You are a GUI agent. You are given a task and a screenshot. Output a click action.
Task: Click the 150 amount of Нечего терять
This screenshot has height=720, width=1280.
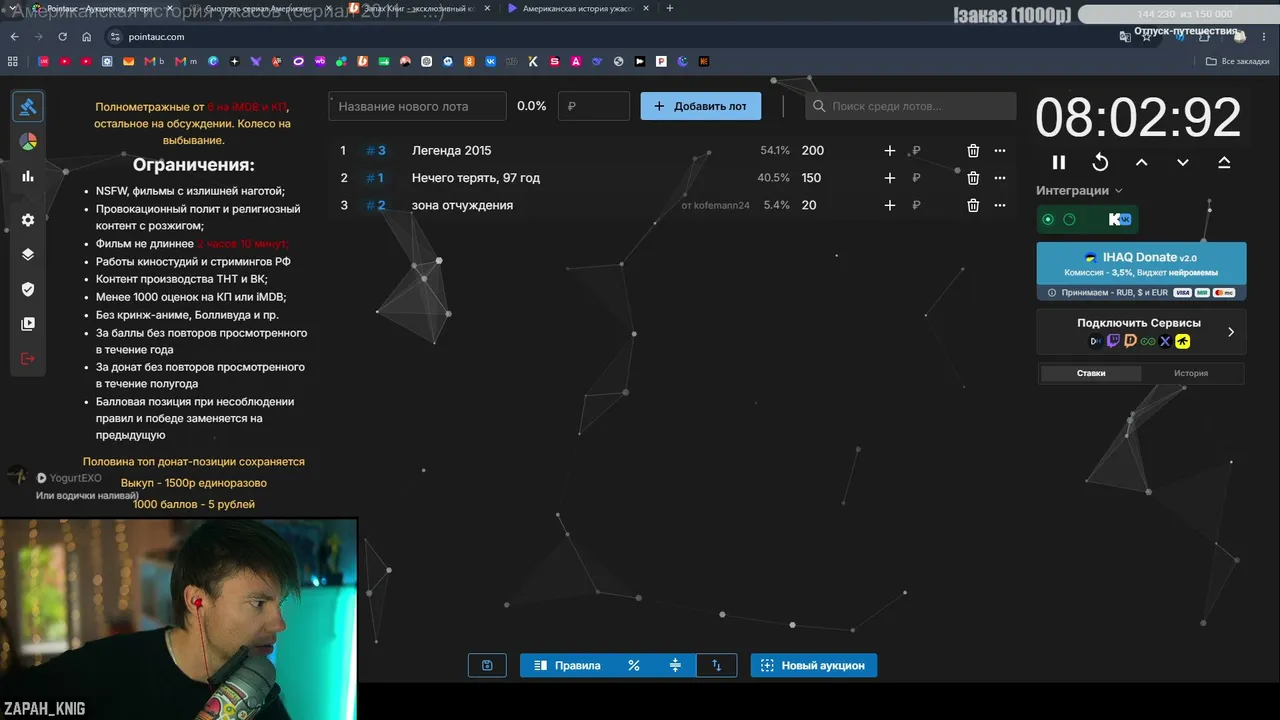click(811, 178)
